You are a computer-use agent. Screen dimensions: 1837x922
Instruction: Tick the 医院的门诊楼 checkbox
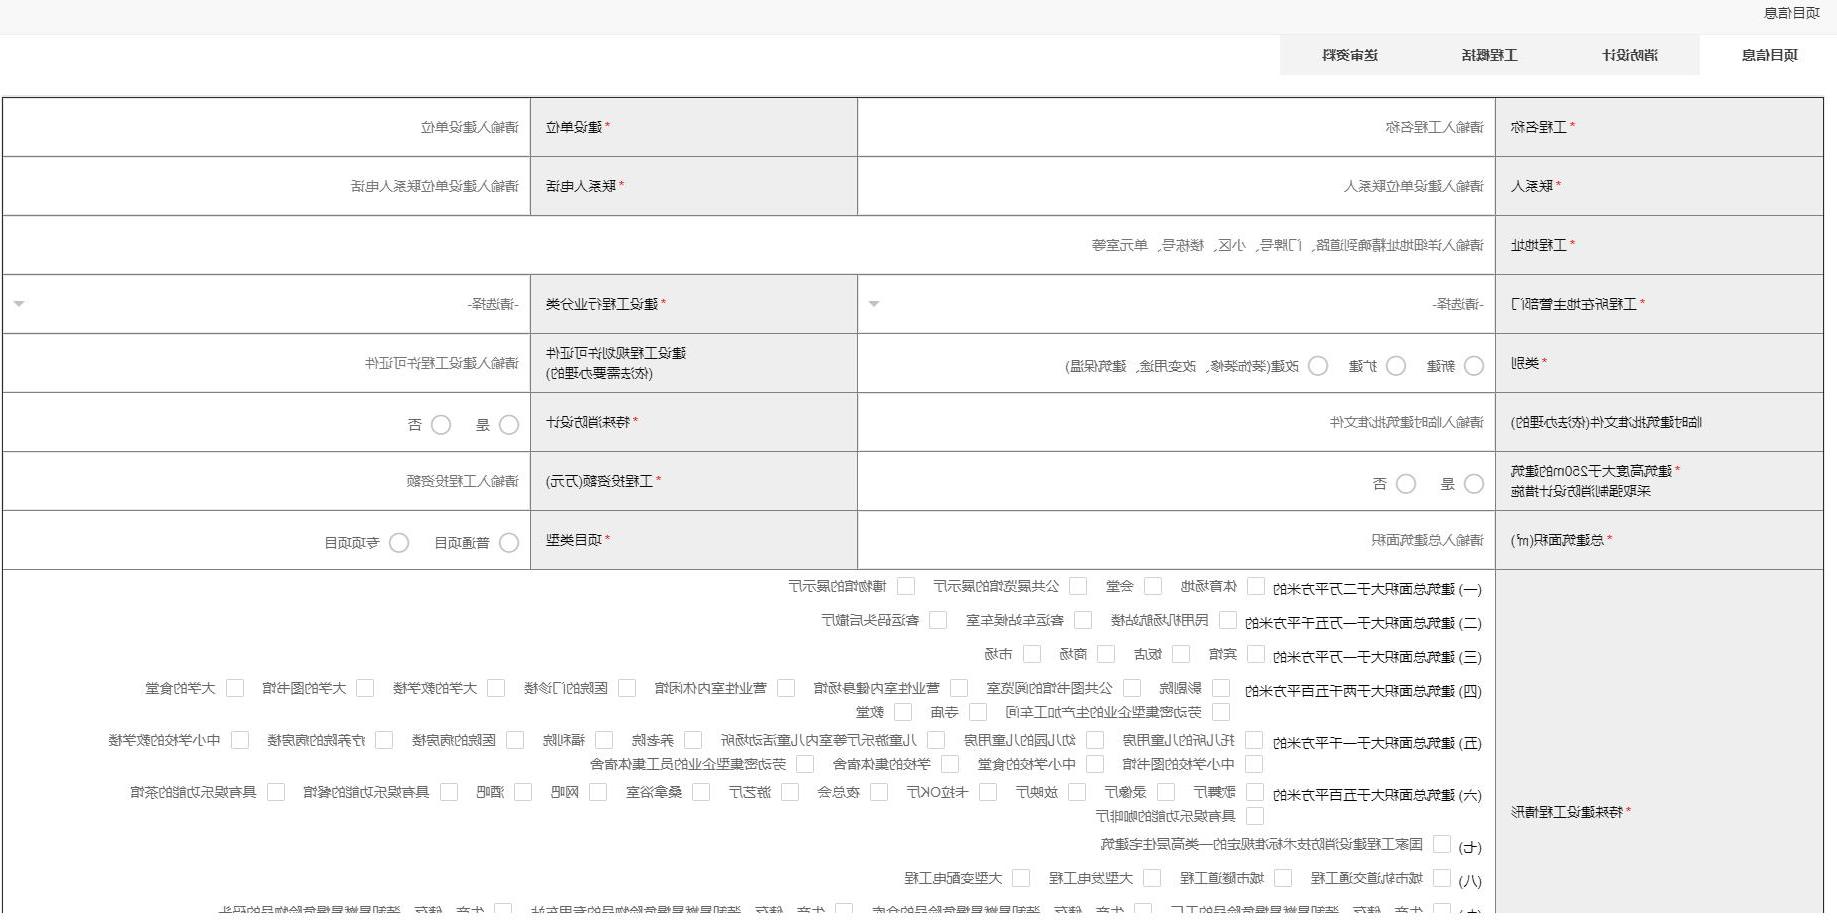click(x=626, y=688)
